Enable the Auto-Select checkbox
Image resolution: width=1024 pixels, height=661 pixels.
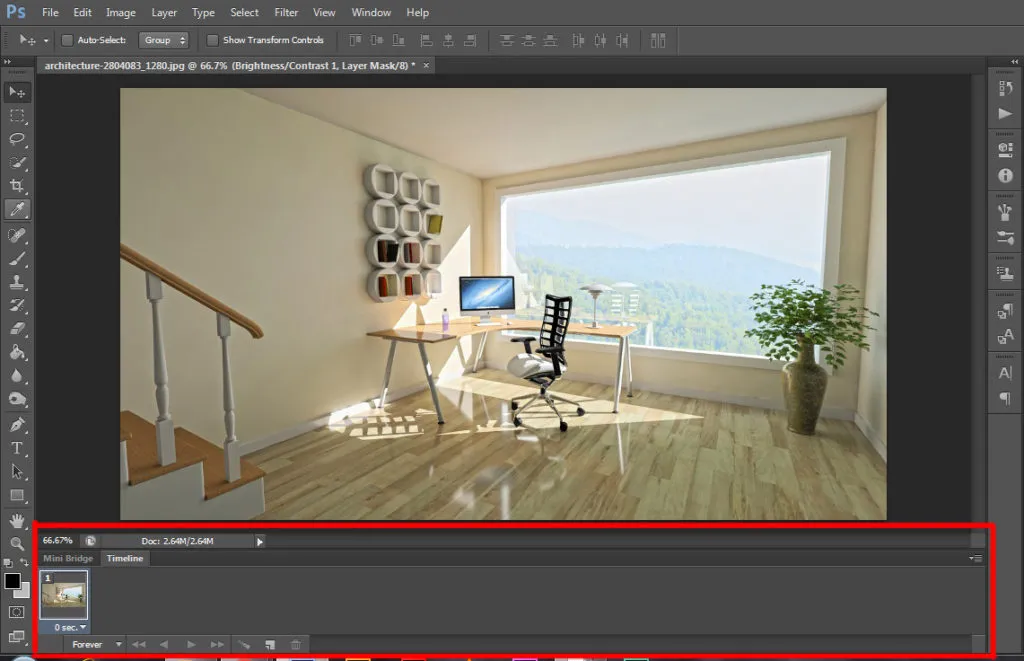click(68, 40)
